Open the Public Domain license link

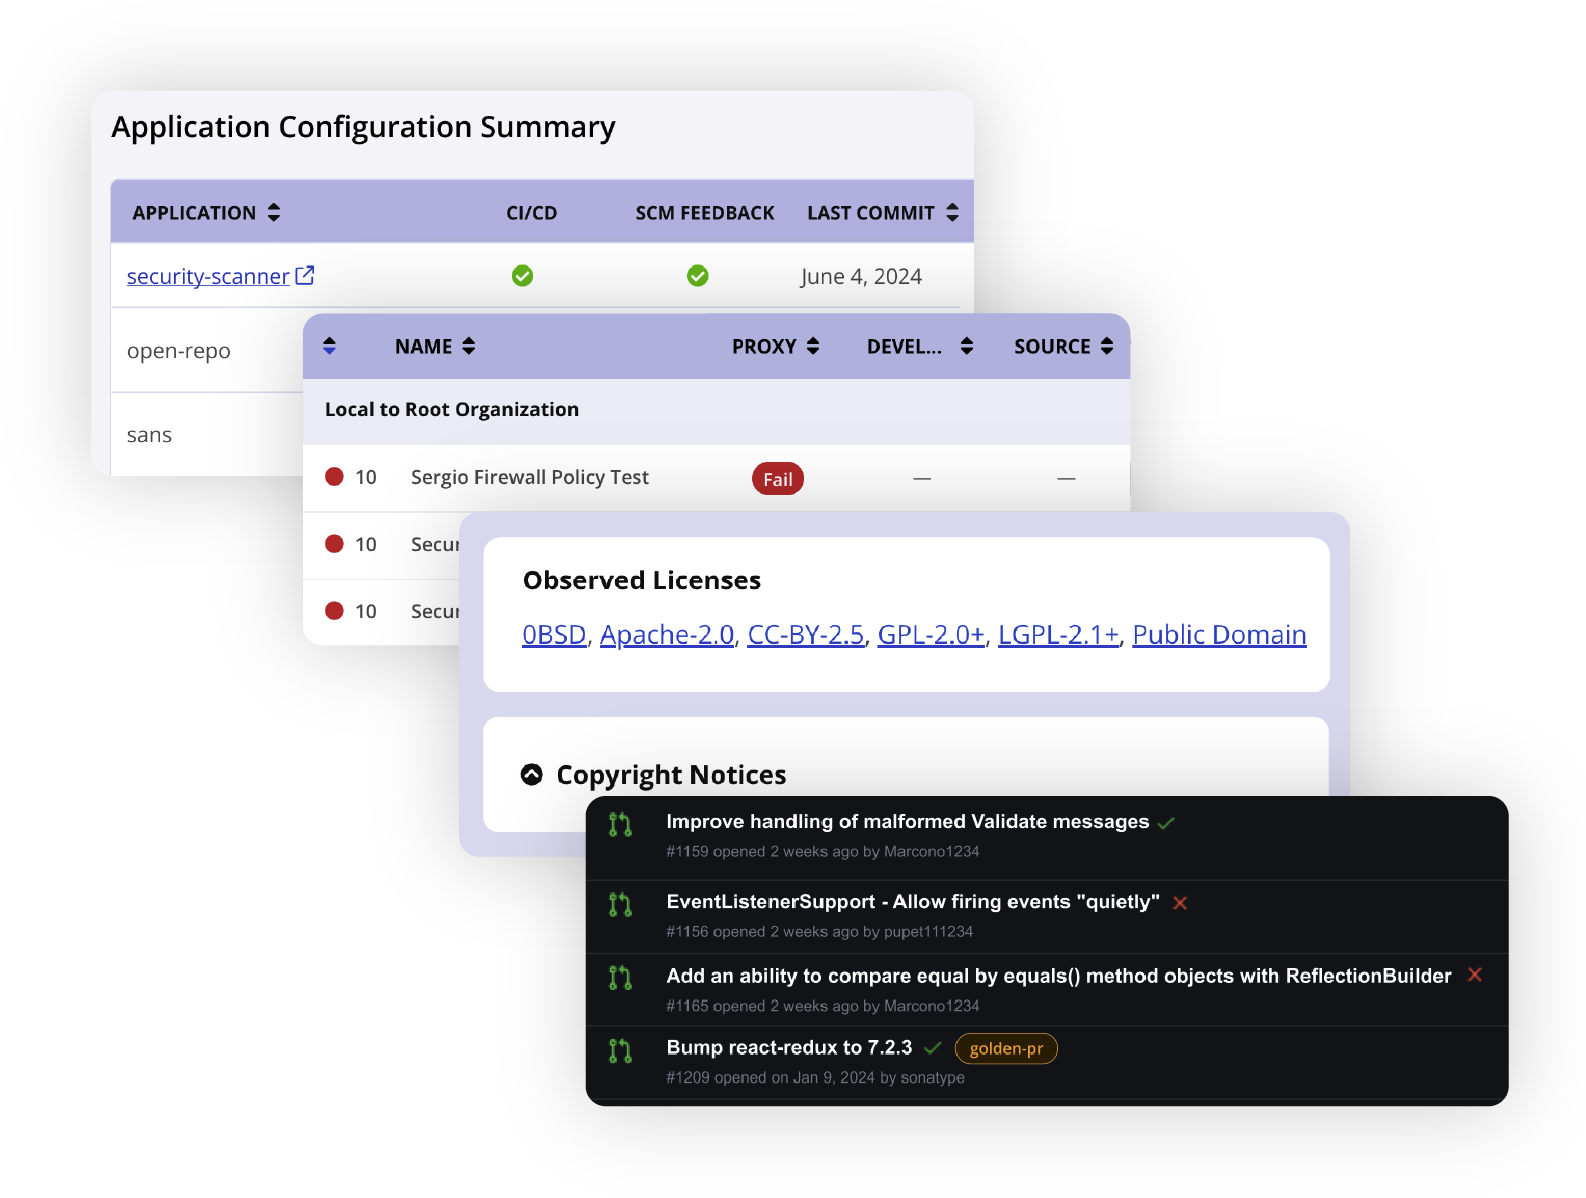(1219, 635)
